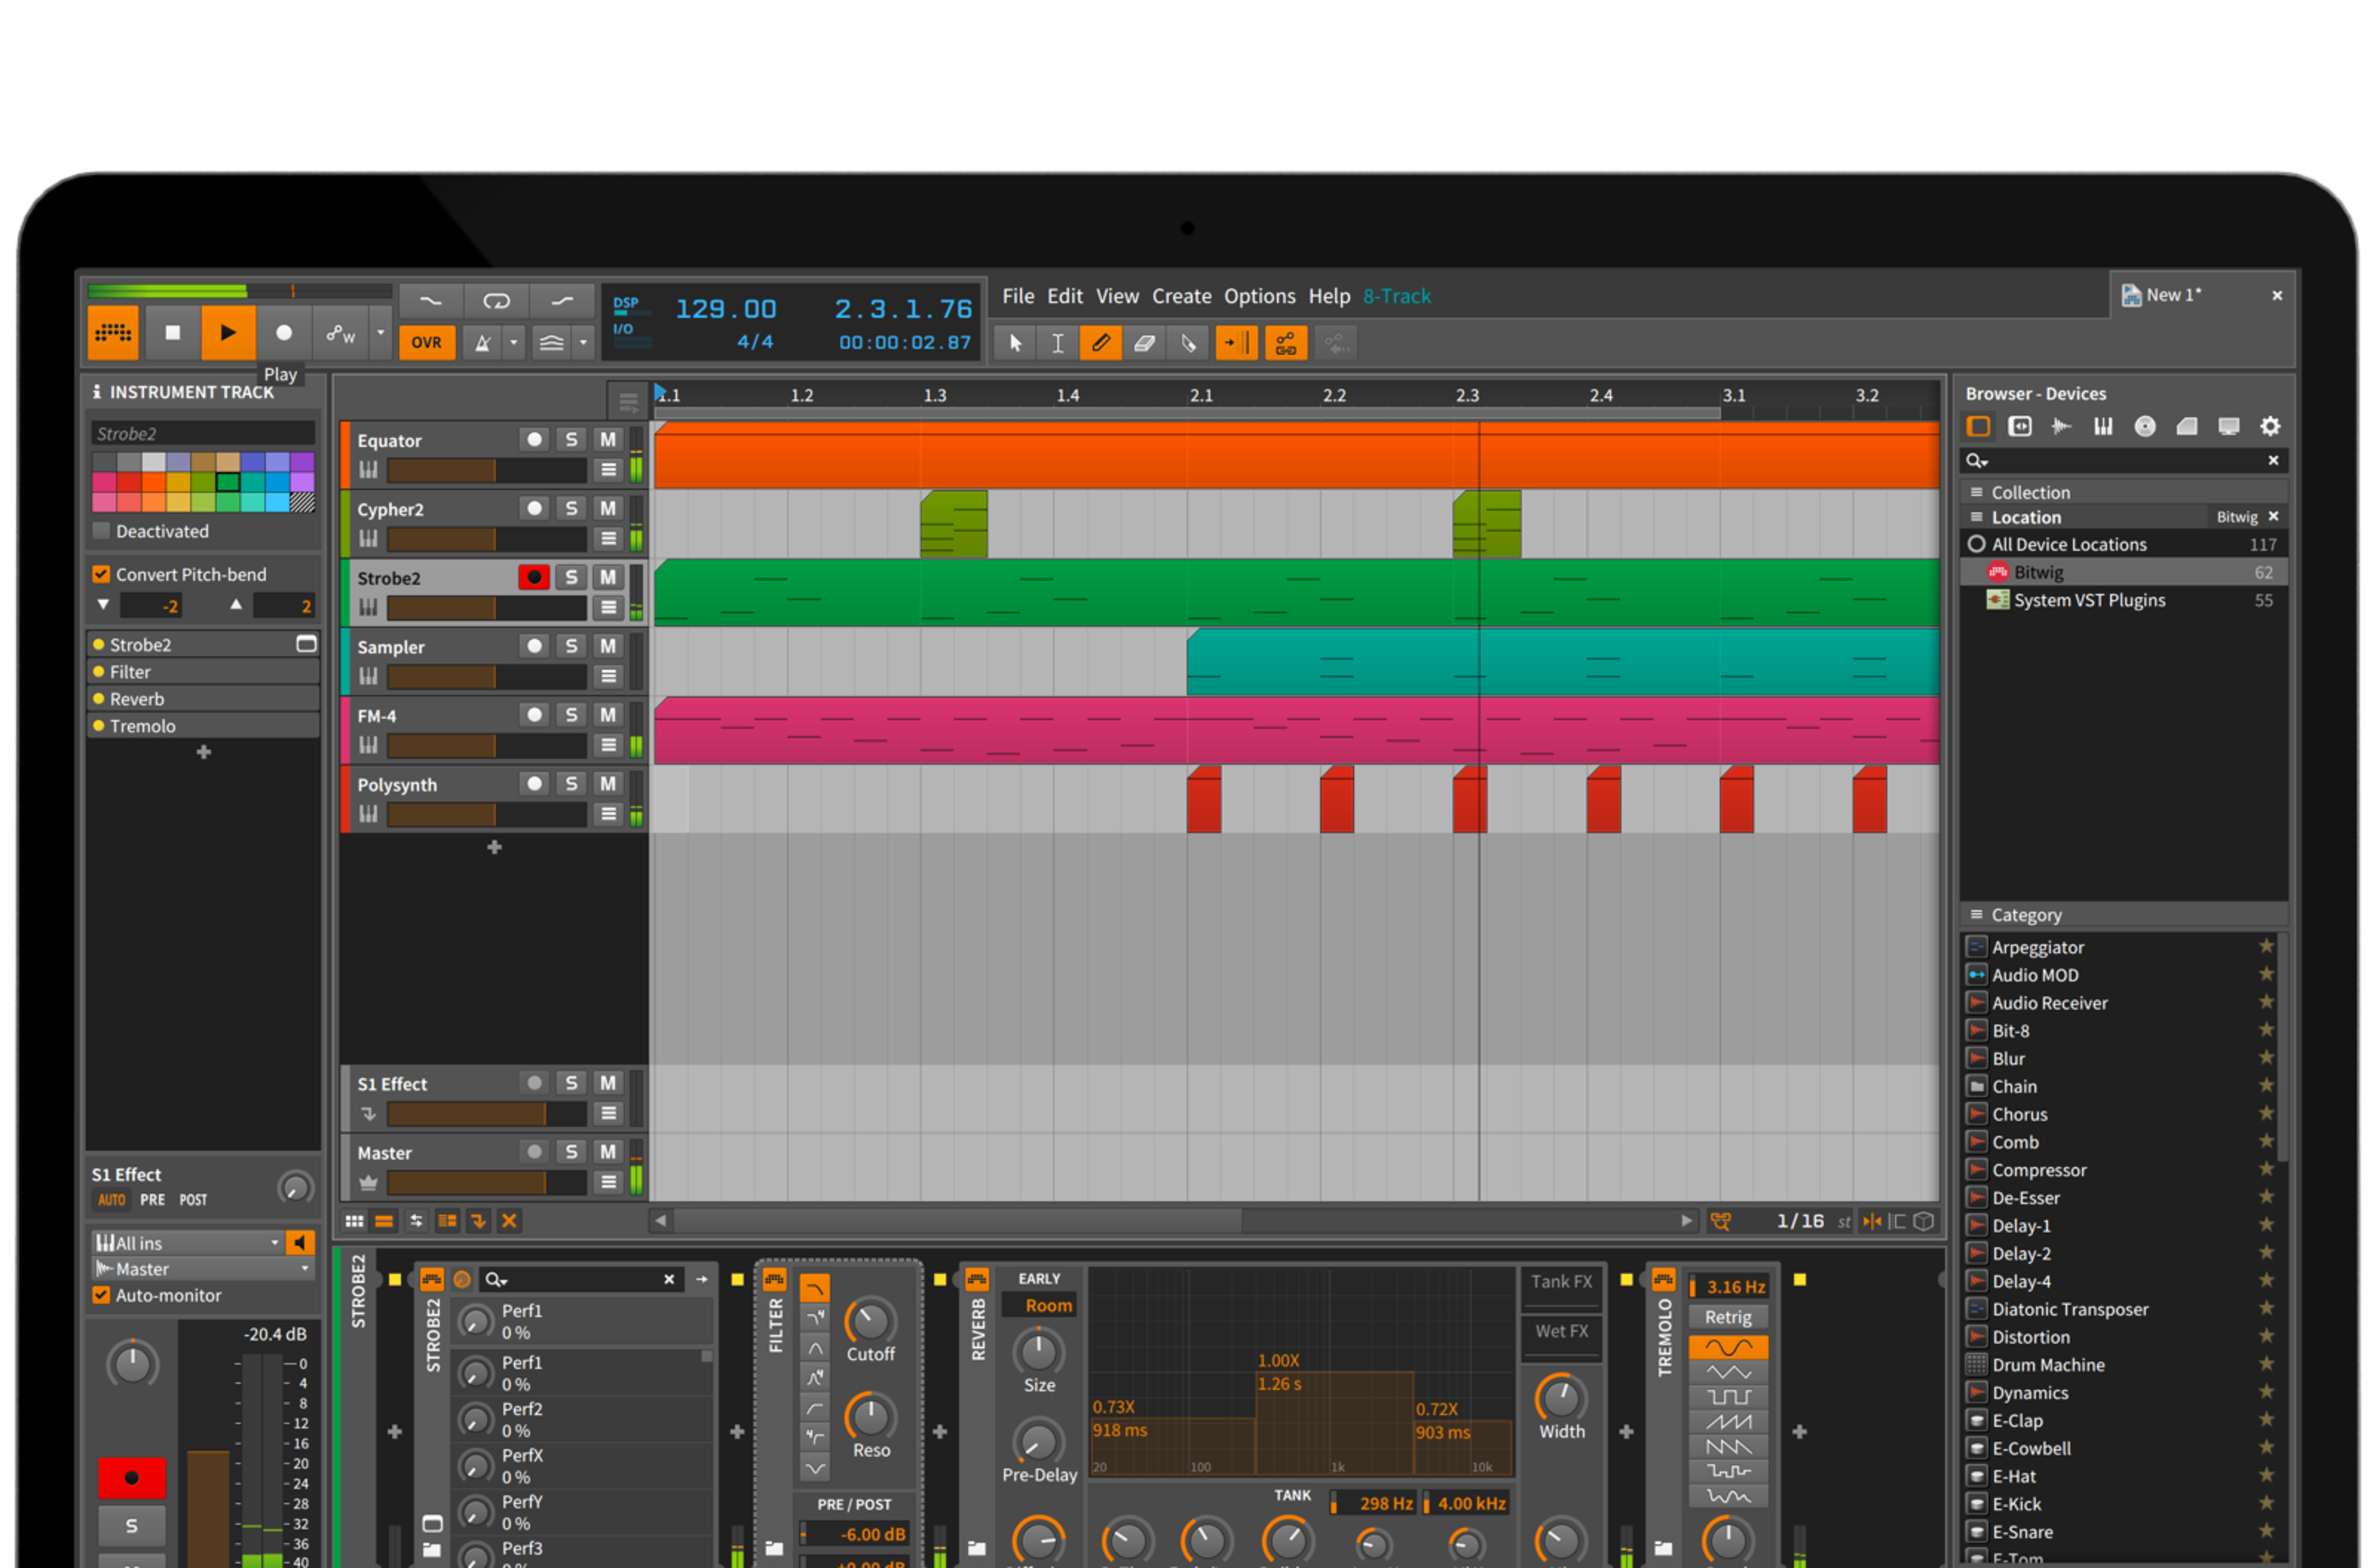Screen dimensions: 2376x1568
Task: Select the Pointer arrow tool
Action: point(1015,344)
